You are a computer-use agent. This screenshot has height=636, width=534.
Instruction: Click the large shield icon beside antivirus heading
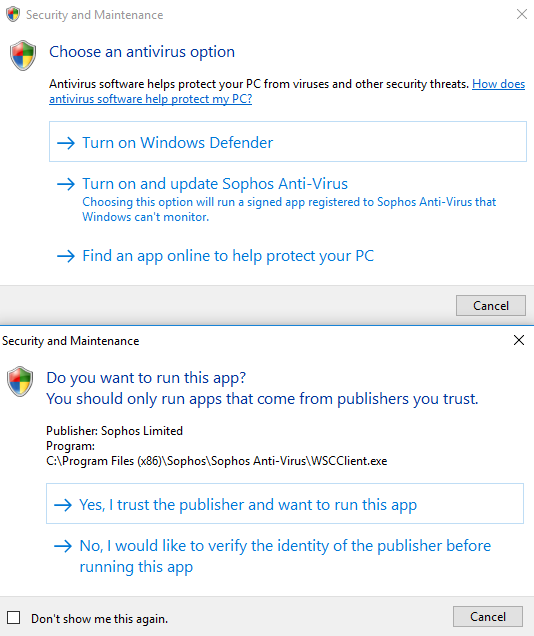[x=23, y=56]
